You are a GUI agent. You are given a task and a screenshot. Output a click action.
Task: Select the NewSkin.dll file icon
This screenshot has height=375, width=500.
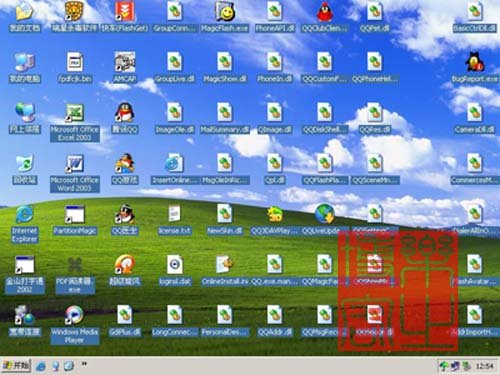tap(225, 214)
